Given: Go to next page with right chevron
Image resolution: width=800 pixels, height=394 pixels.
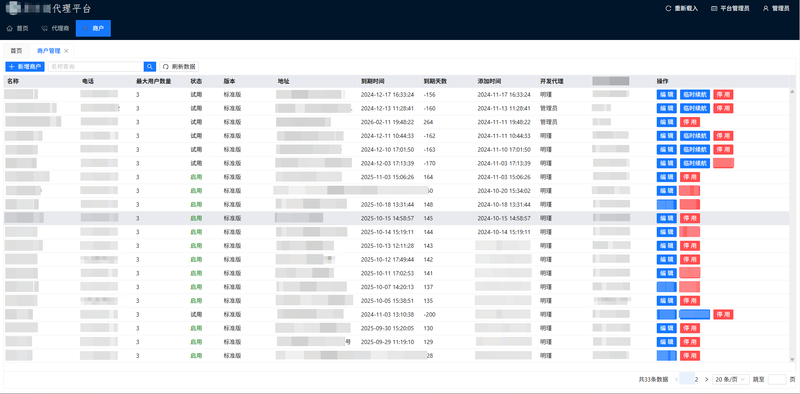Looking at the screenshot, I should tap(707, 379).
